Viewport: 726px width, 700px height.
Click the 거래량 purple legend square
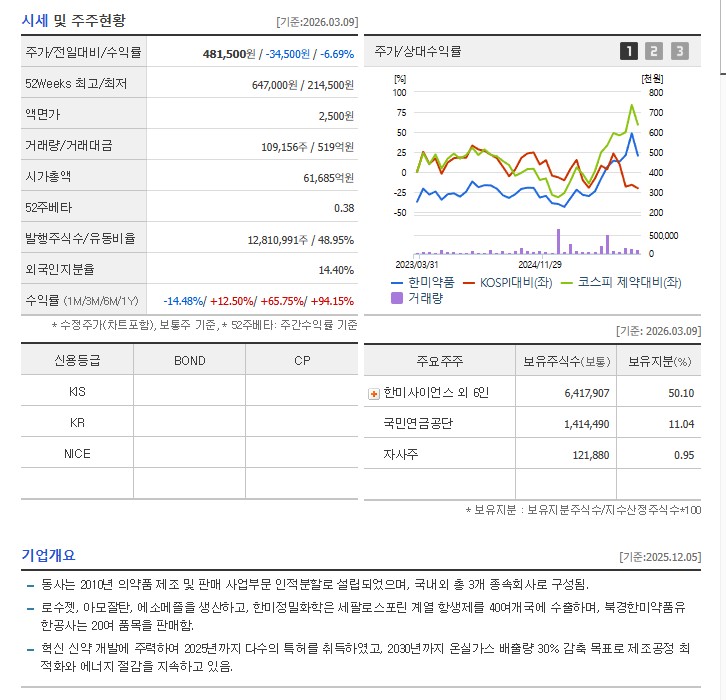(397, 298)
